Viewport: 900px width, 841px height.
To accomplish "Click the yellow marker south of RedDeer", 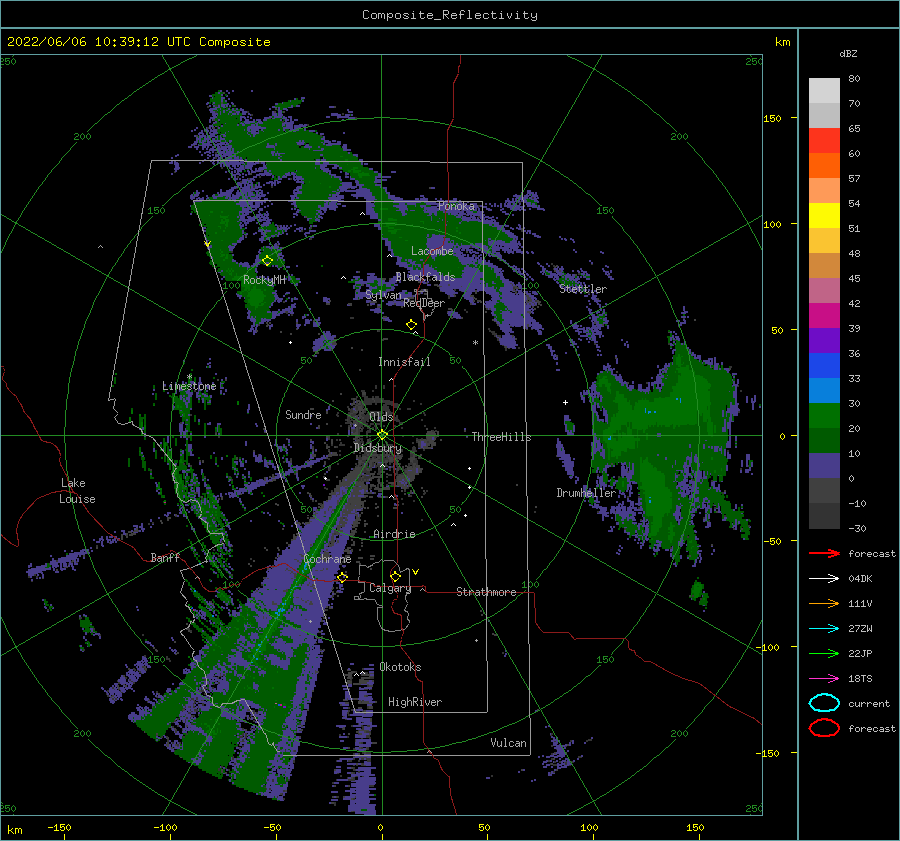I will 411,325.
